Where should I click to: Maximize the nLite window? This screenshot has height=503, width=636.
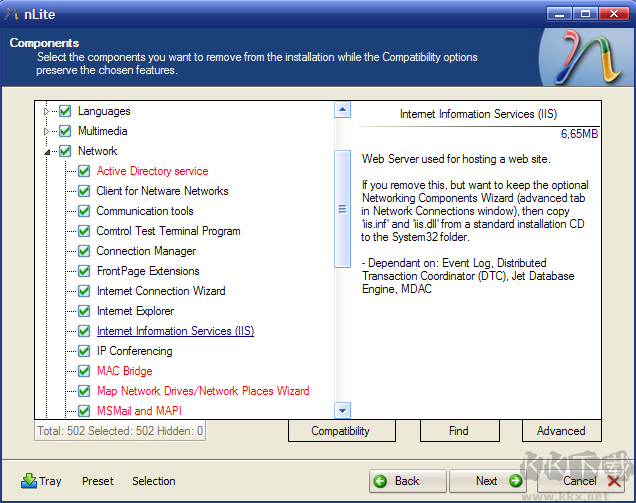click(585, 14)
